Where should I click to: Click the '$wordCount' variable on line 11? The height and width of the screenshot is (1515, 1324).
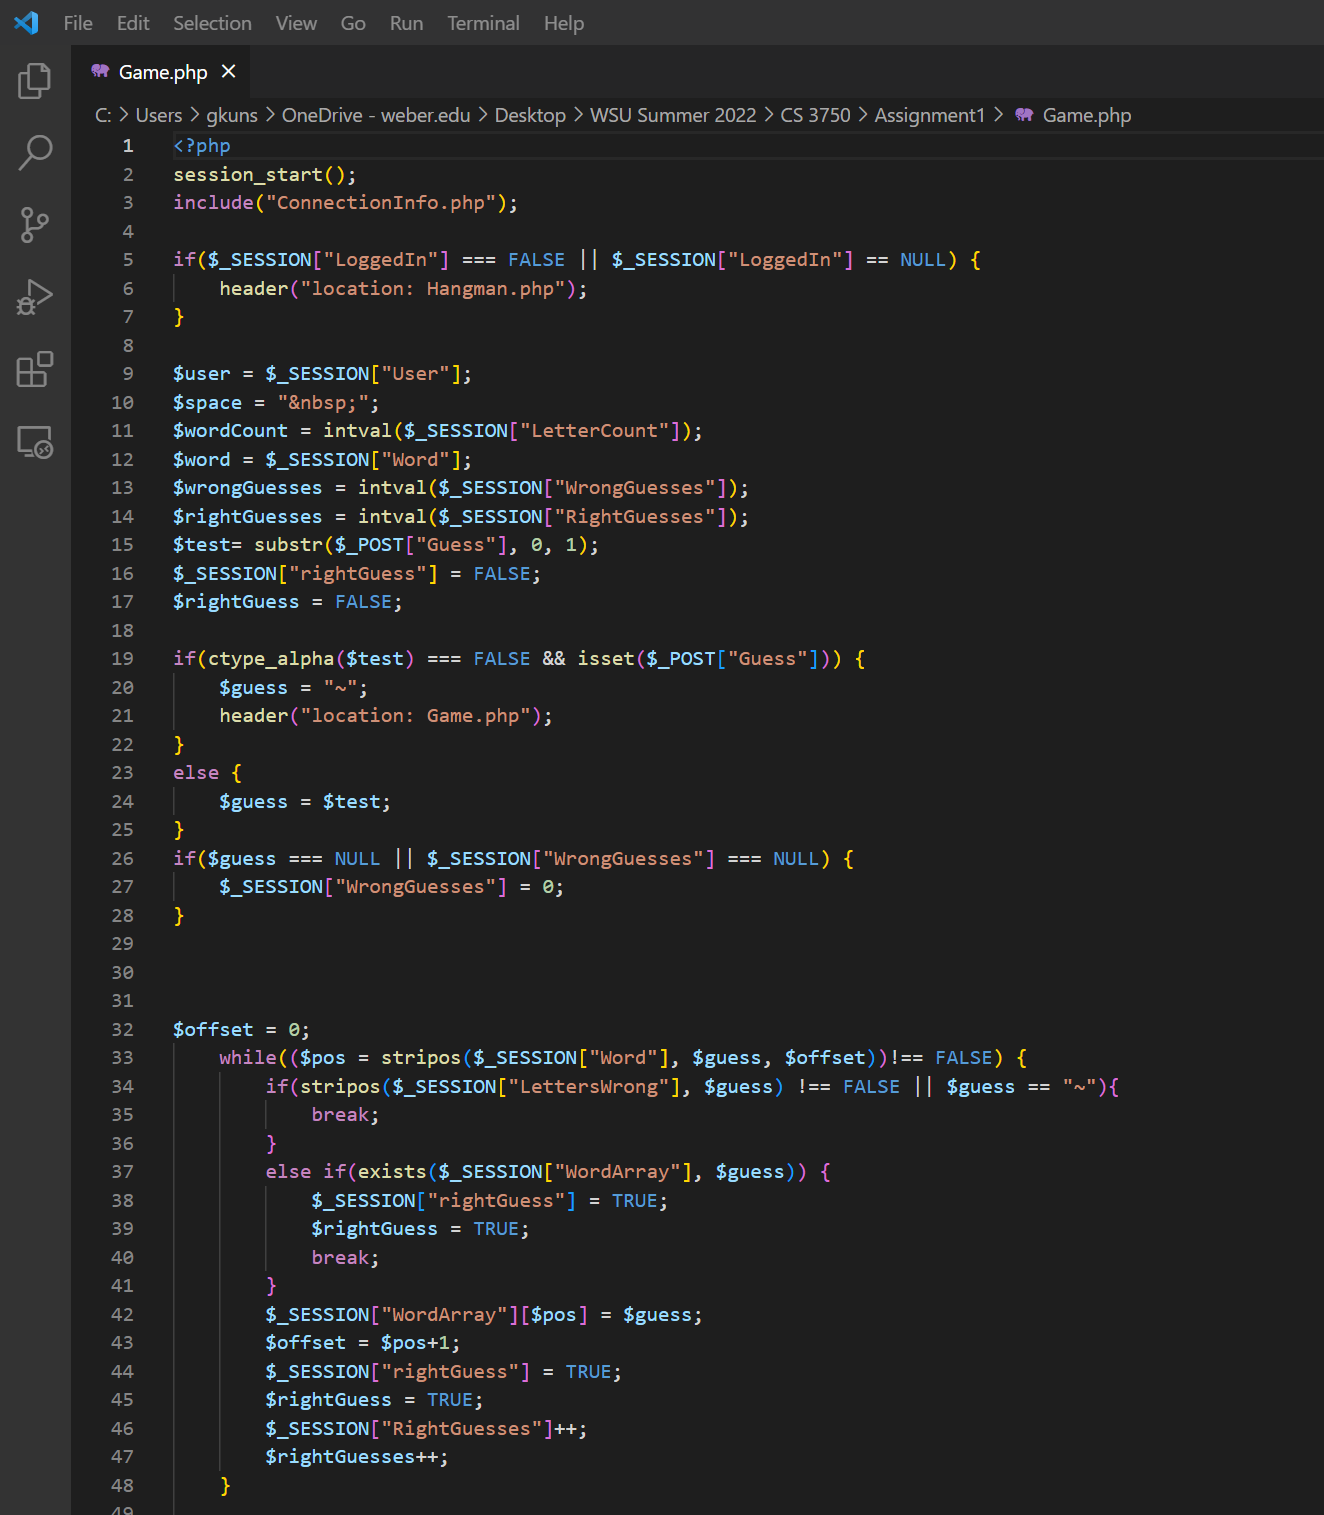(x=230, y=431)
